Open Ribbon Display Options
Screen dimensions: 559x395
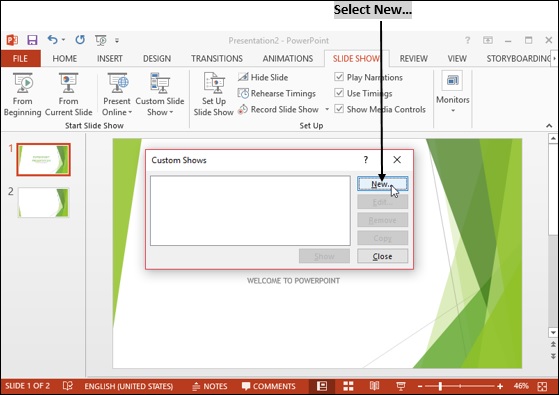488,40
